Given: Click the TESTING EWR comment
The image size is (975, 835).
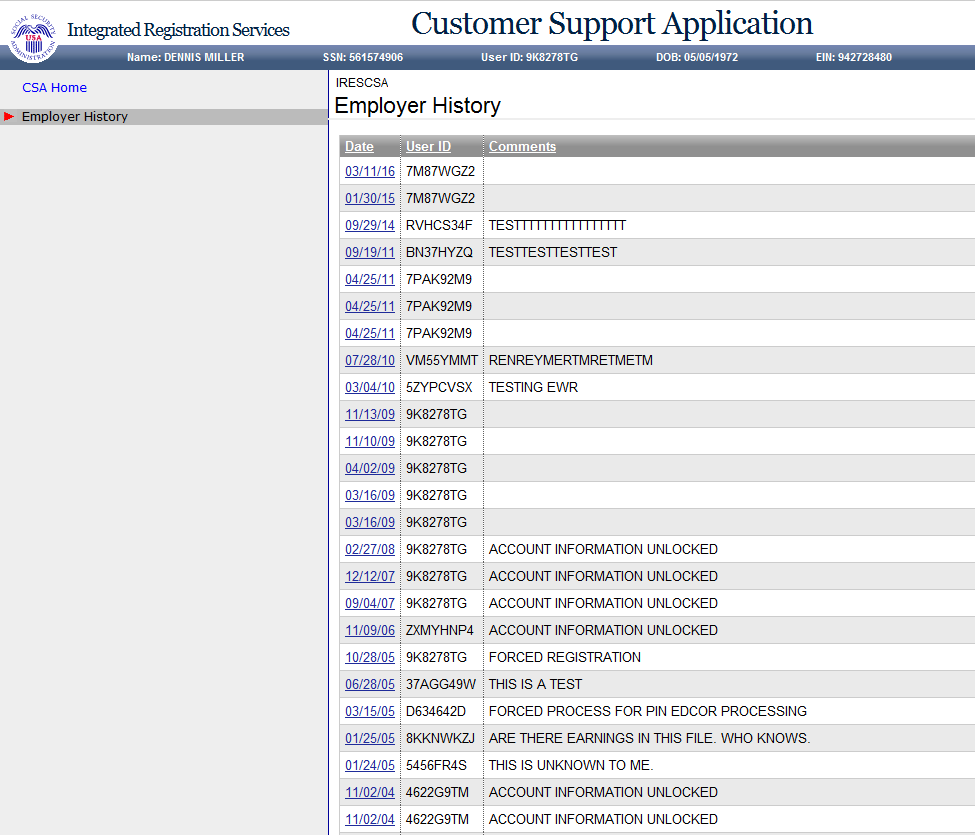Looking at the screenshot, I should coord(534,387).
